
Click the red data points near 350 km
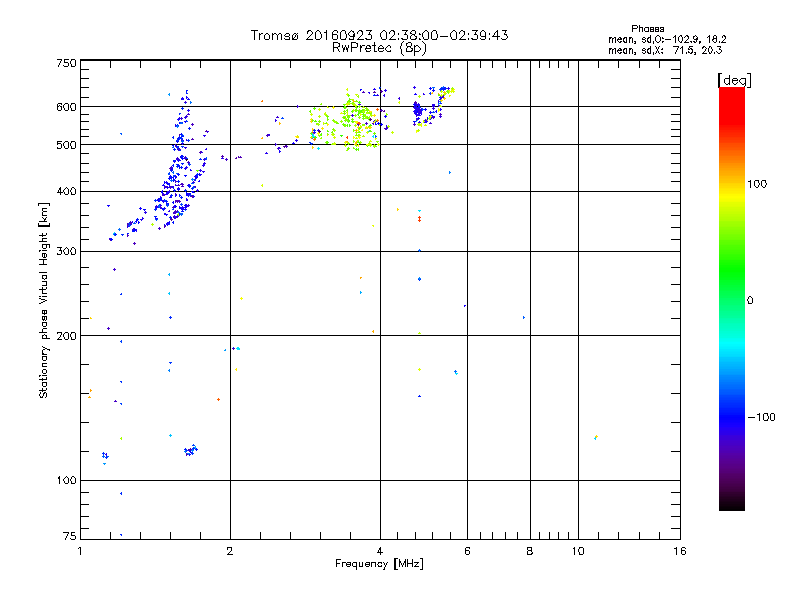[x=419, y=219]
